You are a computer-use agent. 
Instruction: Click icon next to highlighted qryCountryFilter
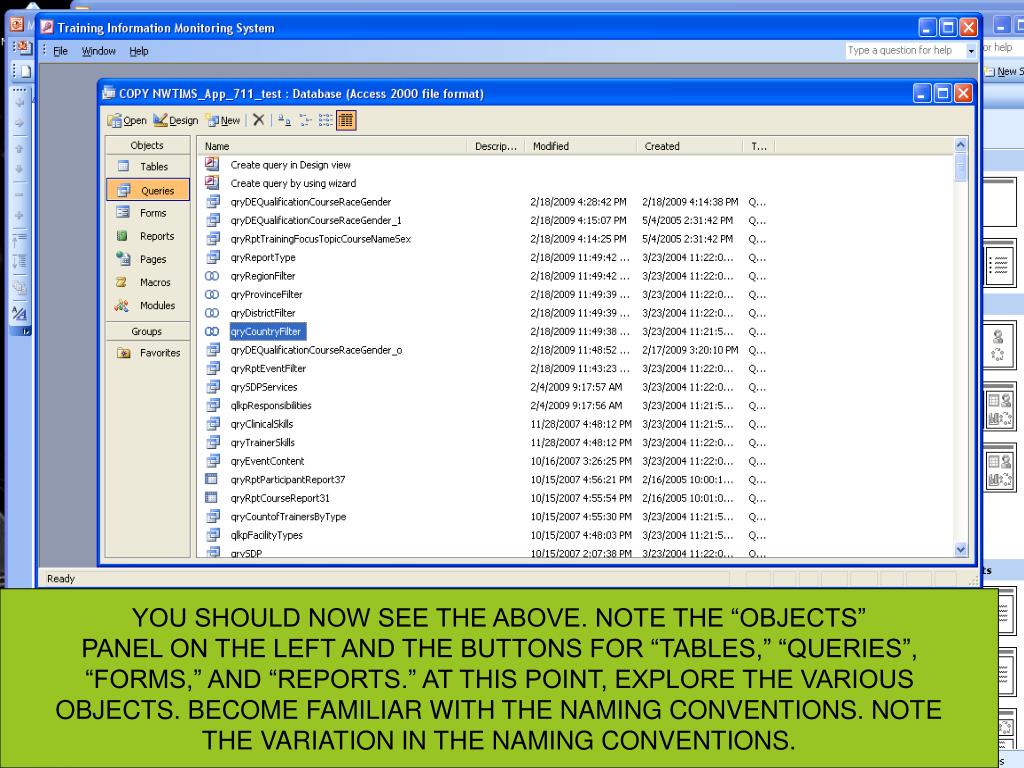click(212, 331)
